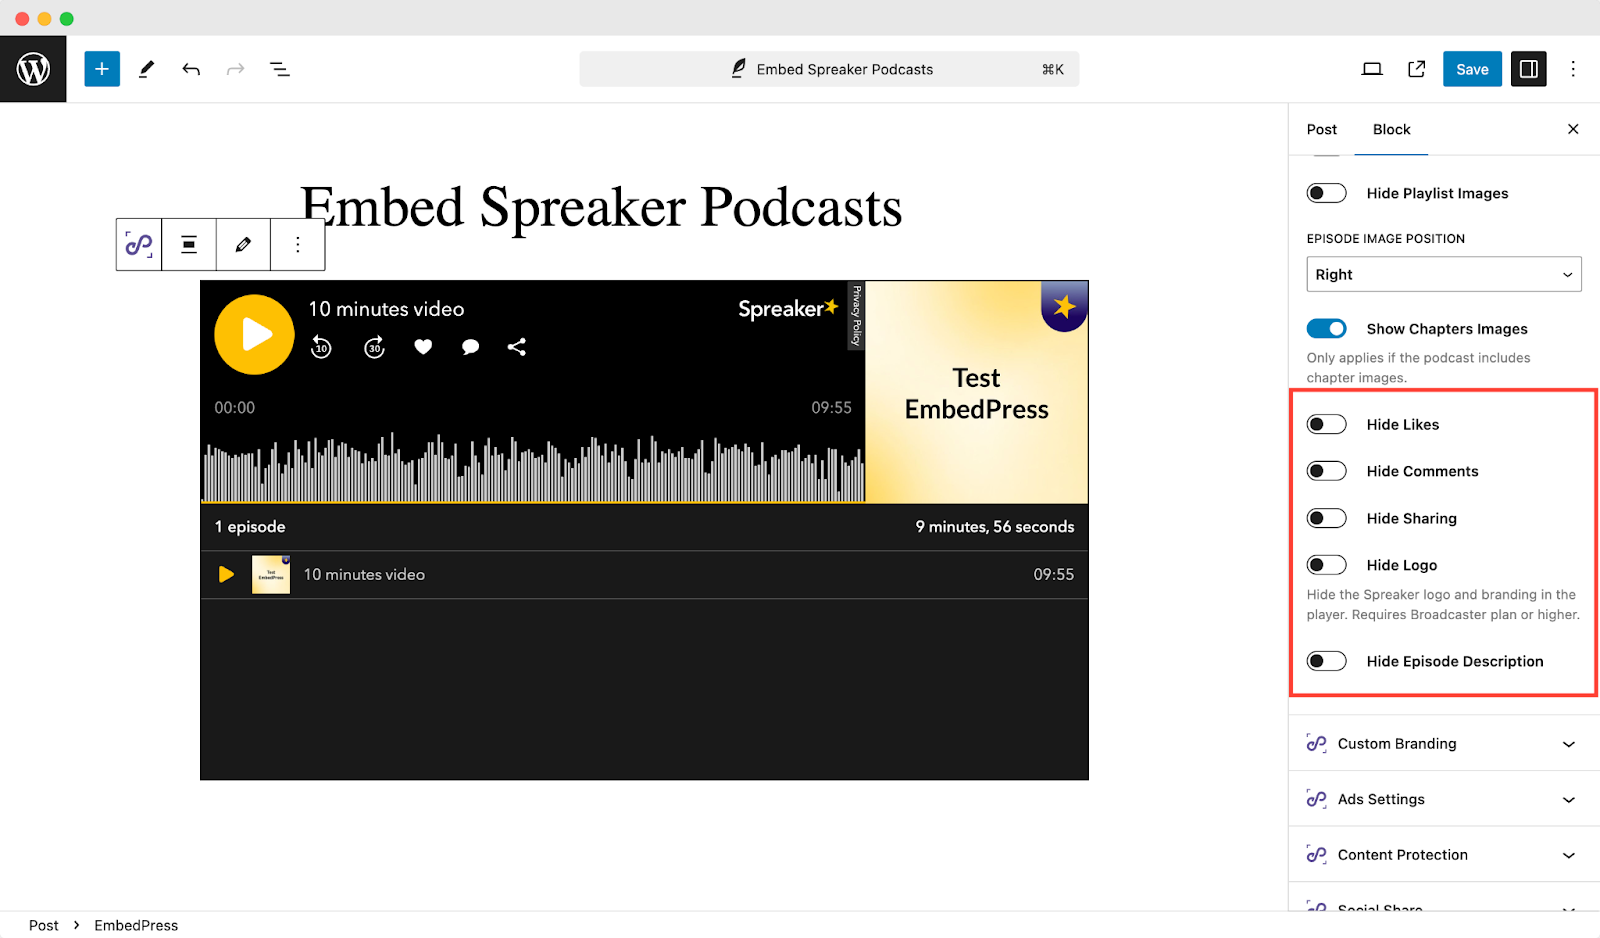Click the 00:00 elapsed time

tap(235, 408)
